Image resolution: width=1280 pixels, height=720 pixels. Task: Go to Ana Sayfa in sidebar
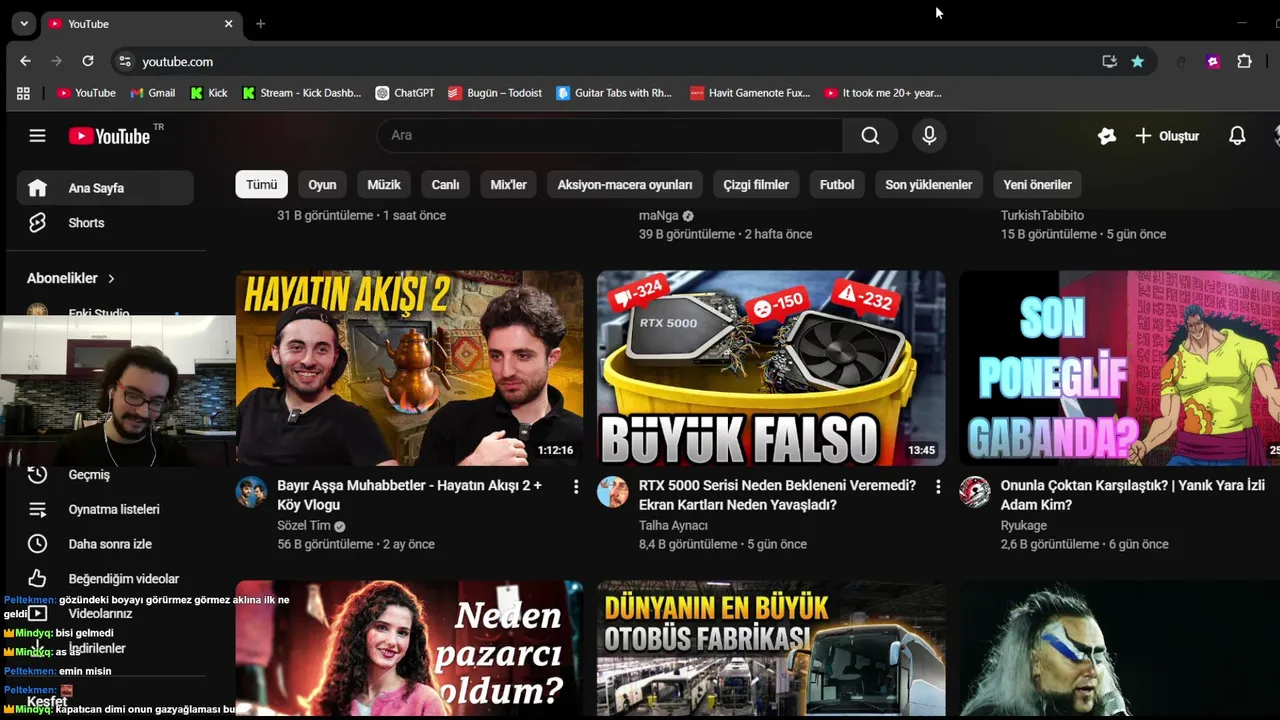click(x=105, y=188)
